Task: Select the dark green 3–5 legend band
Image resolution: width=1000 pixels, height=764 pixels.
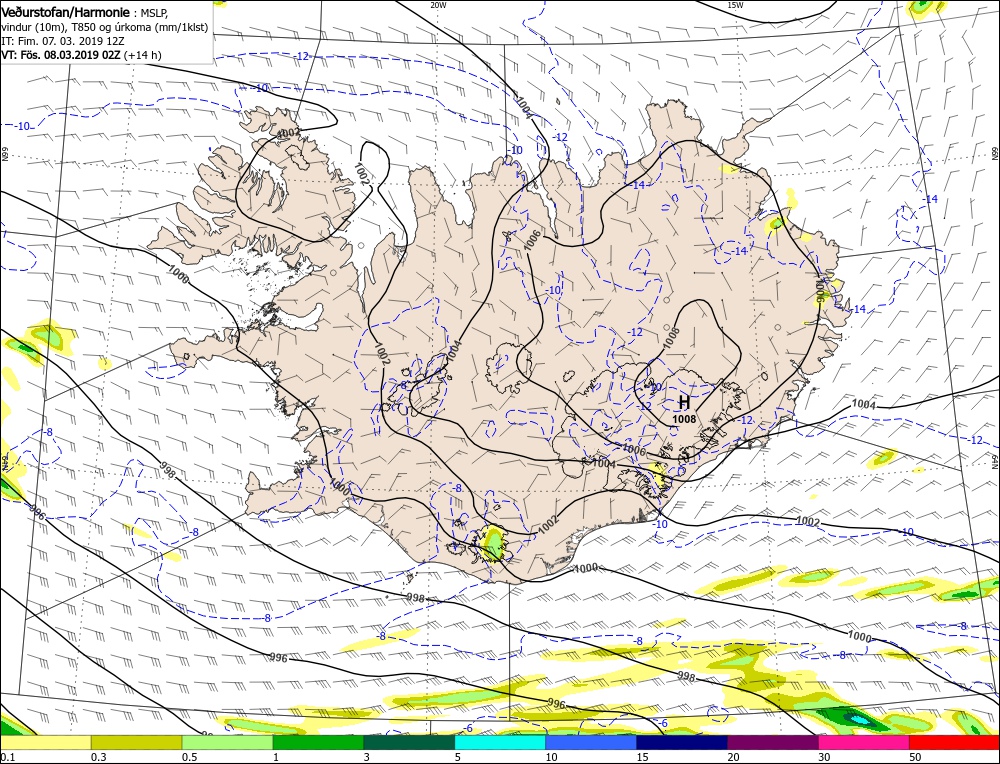Action: (409, 742)
